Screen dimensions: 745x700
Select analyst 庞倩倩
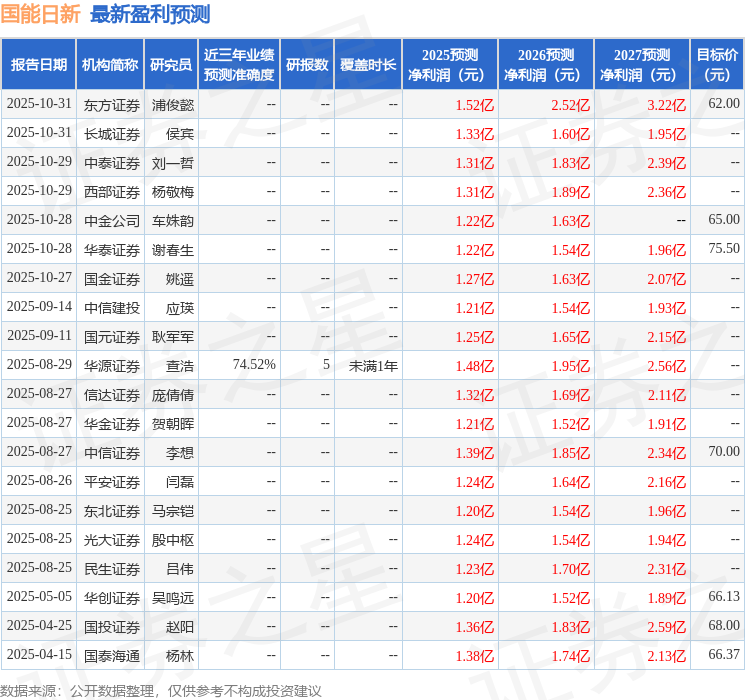173,395
